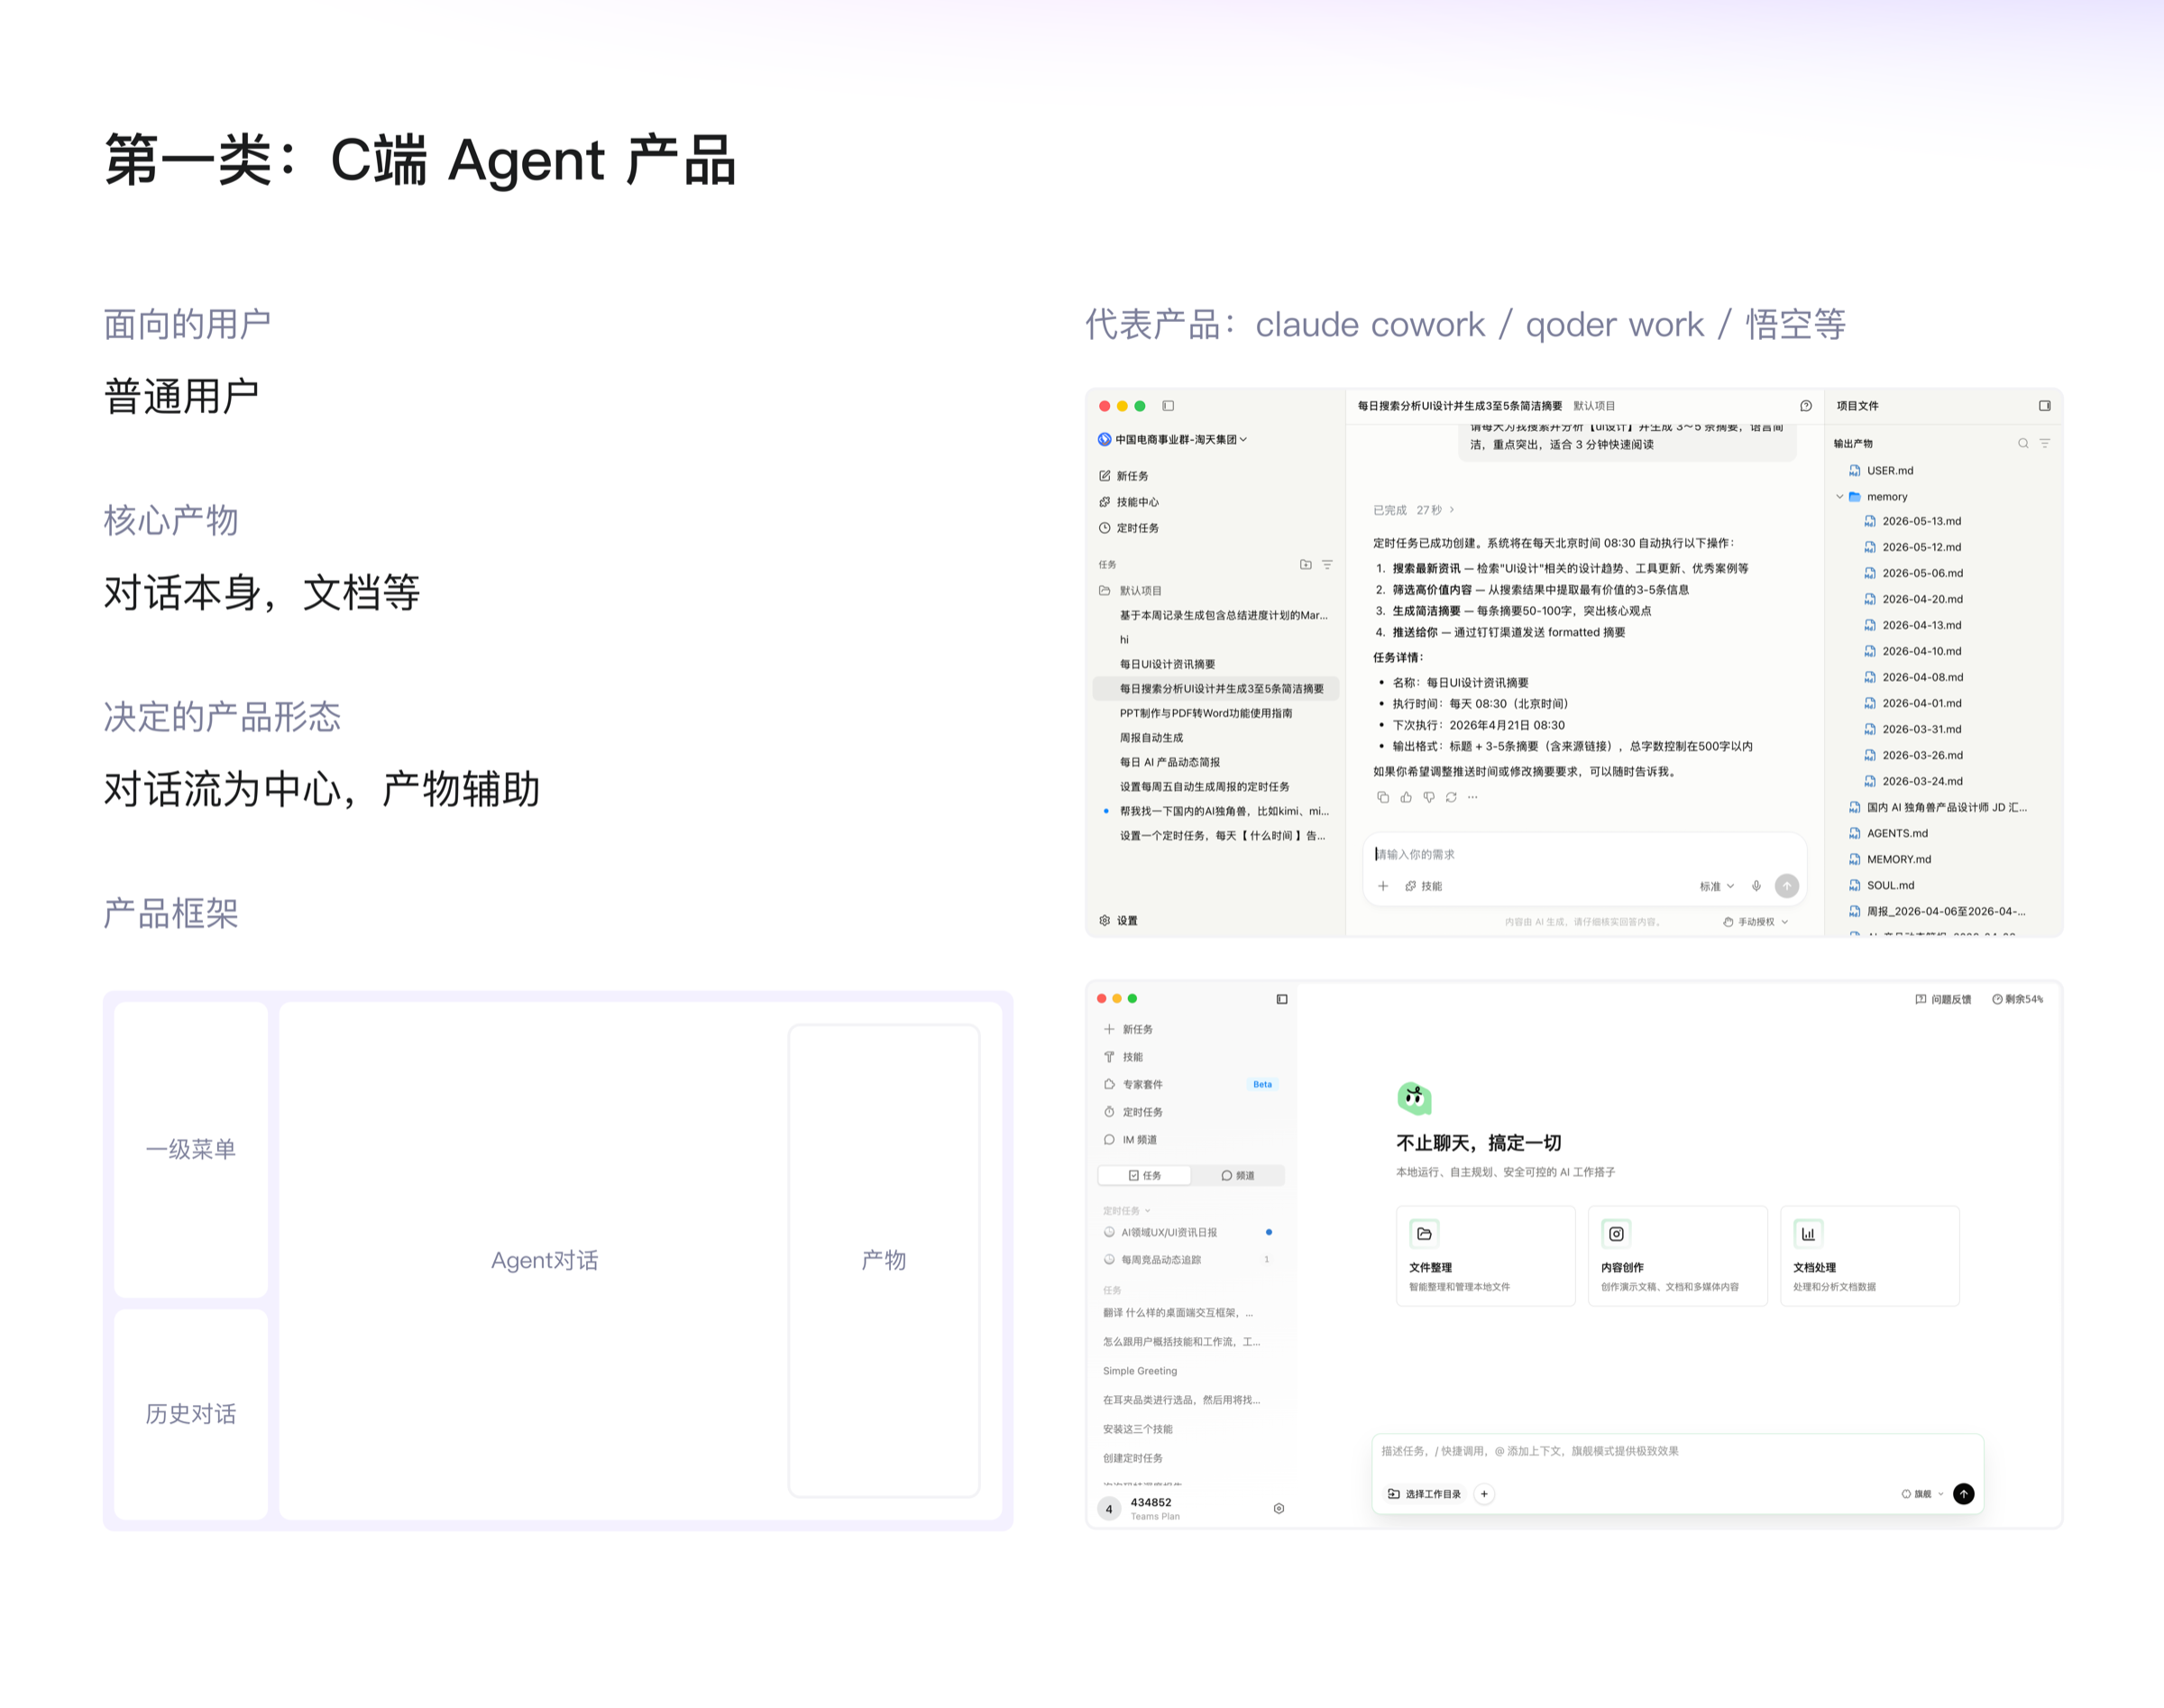Image resolution: width=2164 pixels, height=1708 pixels.
Task: Send the message in the upper chat box
Action: (1787, 886)
